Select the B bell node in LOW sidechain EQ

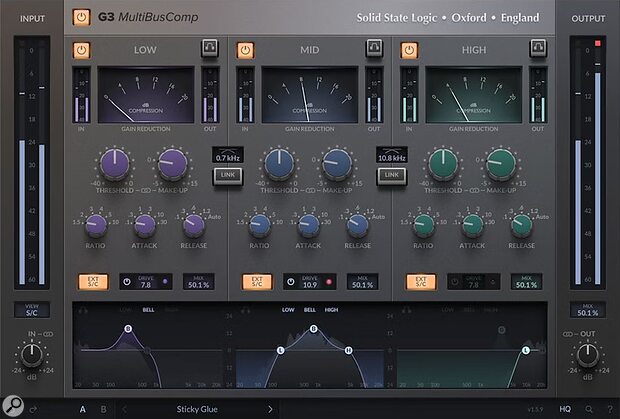(128, 328)
